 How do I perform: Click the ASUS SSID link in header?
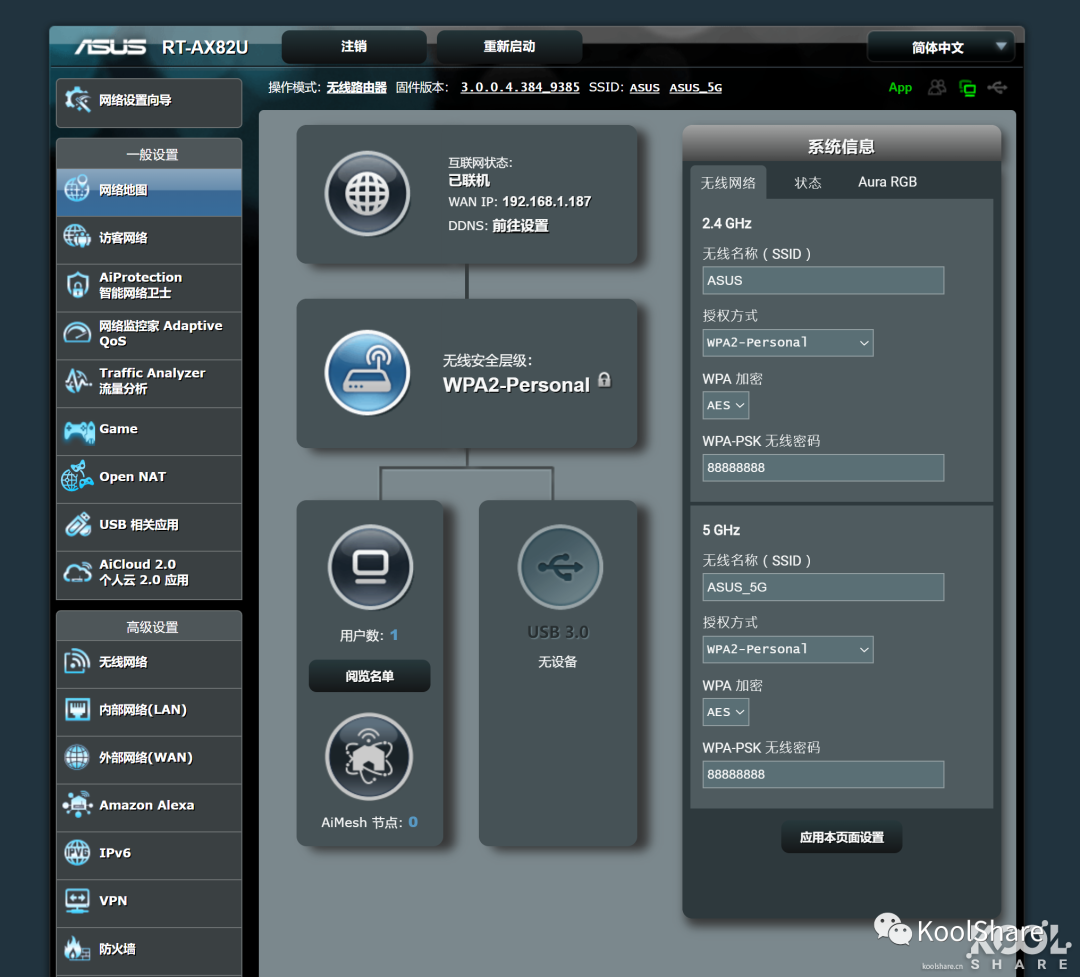pyautogui.click(x=645, y=88)
